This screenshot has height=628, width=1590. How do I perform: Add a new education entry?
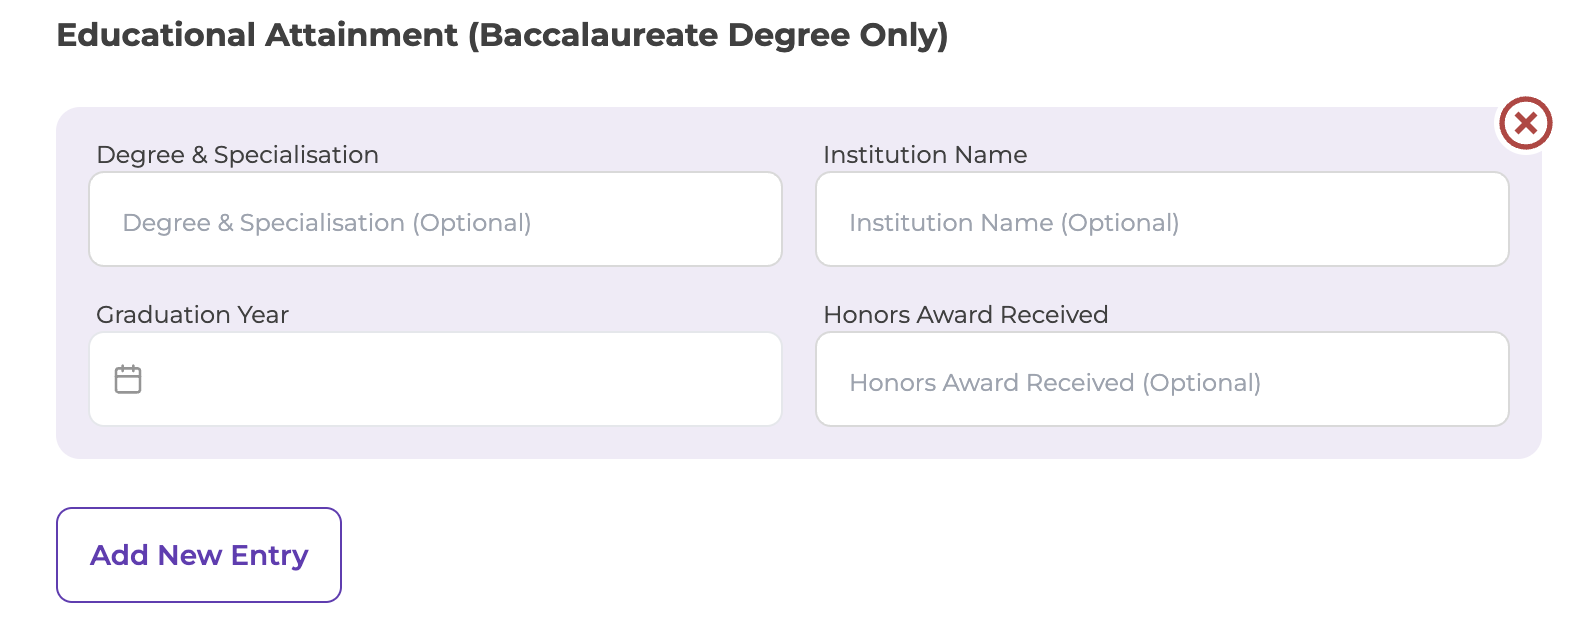click(199, 555)
